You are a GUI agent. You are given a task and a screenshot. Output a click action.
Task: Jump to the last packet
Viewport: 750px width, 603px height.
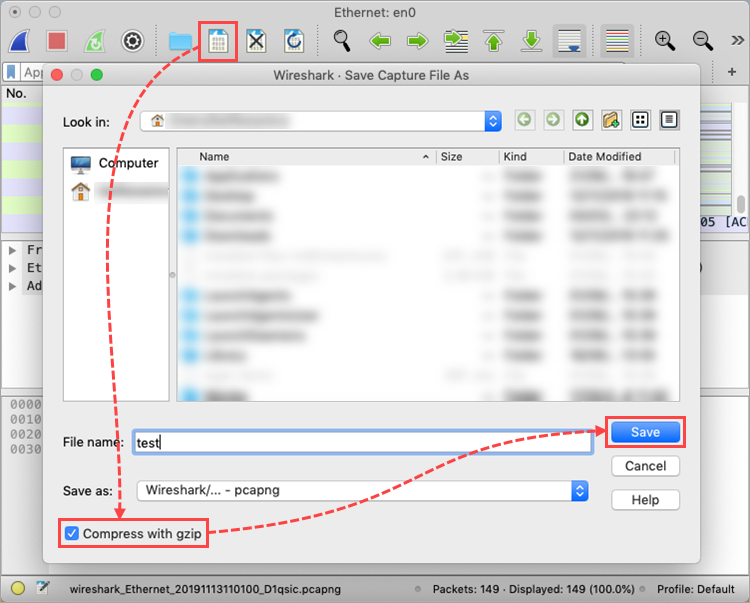[x=531, y=41]
